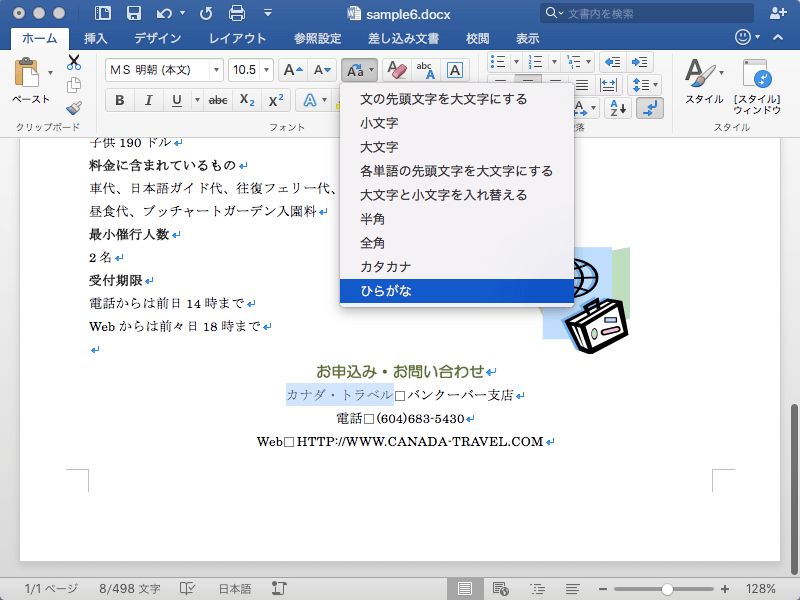Click the sort A-Z icon
800x600 pixels.
point(618,108)
